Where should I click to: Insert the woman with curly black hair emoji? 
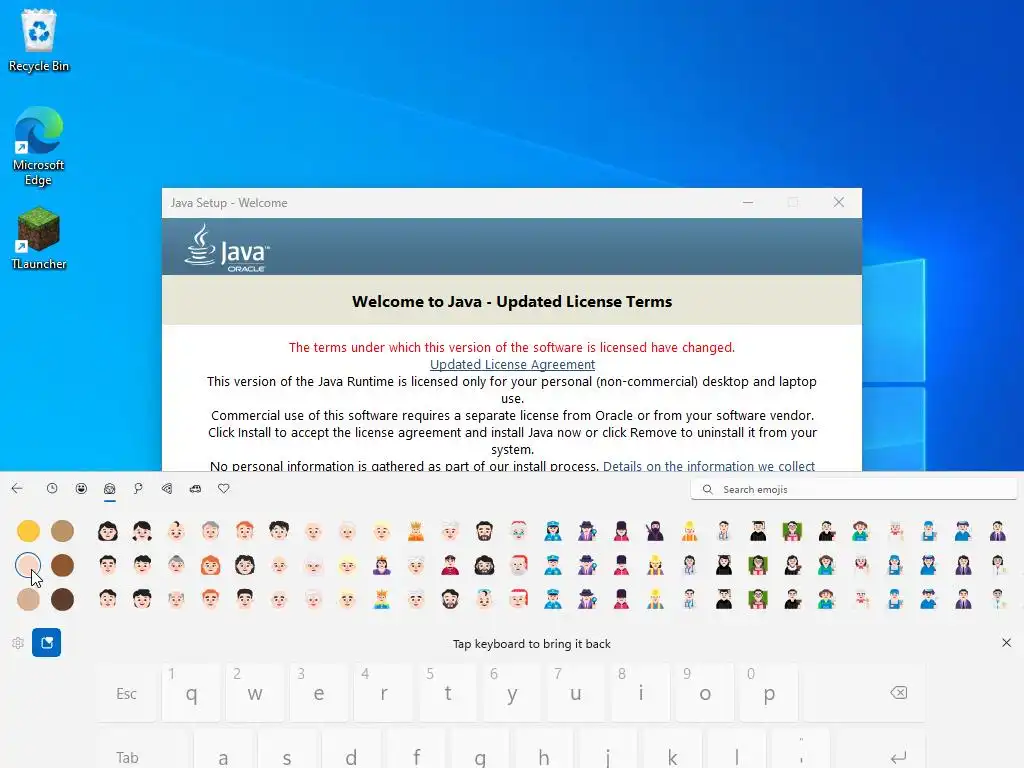point(245,565)
